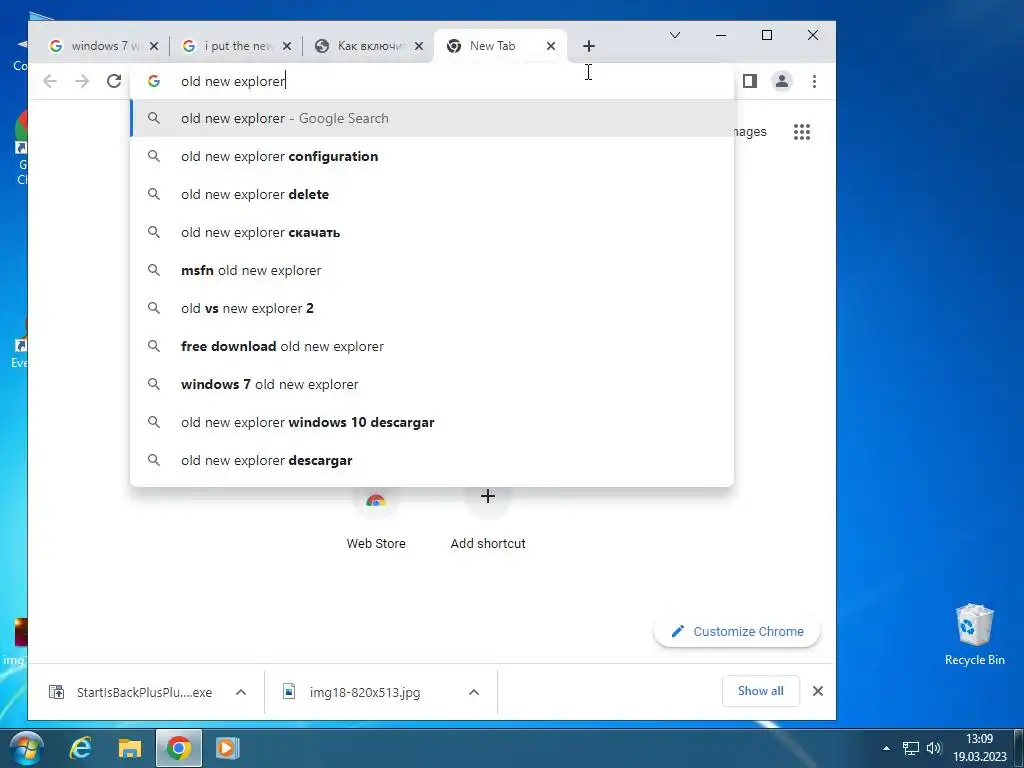Select suggestion 'old new explorer скачать'
The width and height of the screenshot is (1024, 768).
432,232
